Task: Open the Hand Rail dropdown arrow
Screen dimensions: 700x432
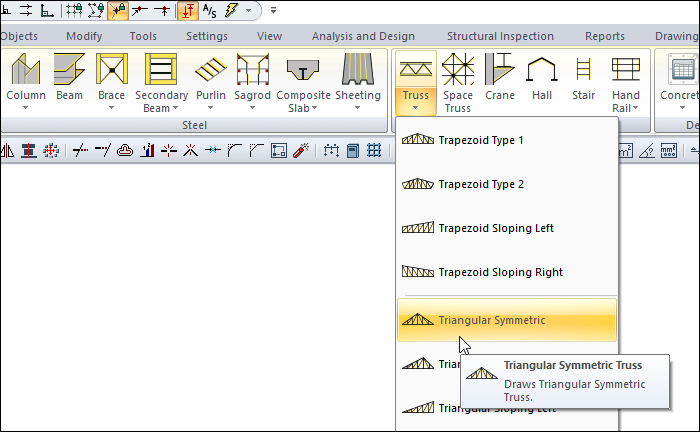Action: tap(636, 108)
